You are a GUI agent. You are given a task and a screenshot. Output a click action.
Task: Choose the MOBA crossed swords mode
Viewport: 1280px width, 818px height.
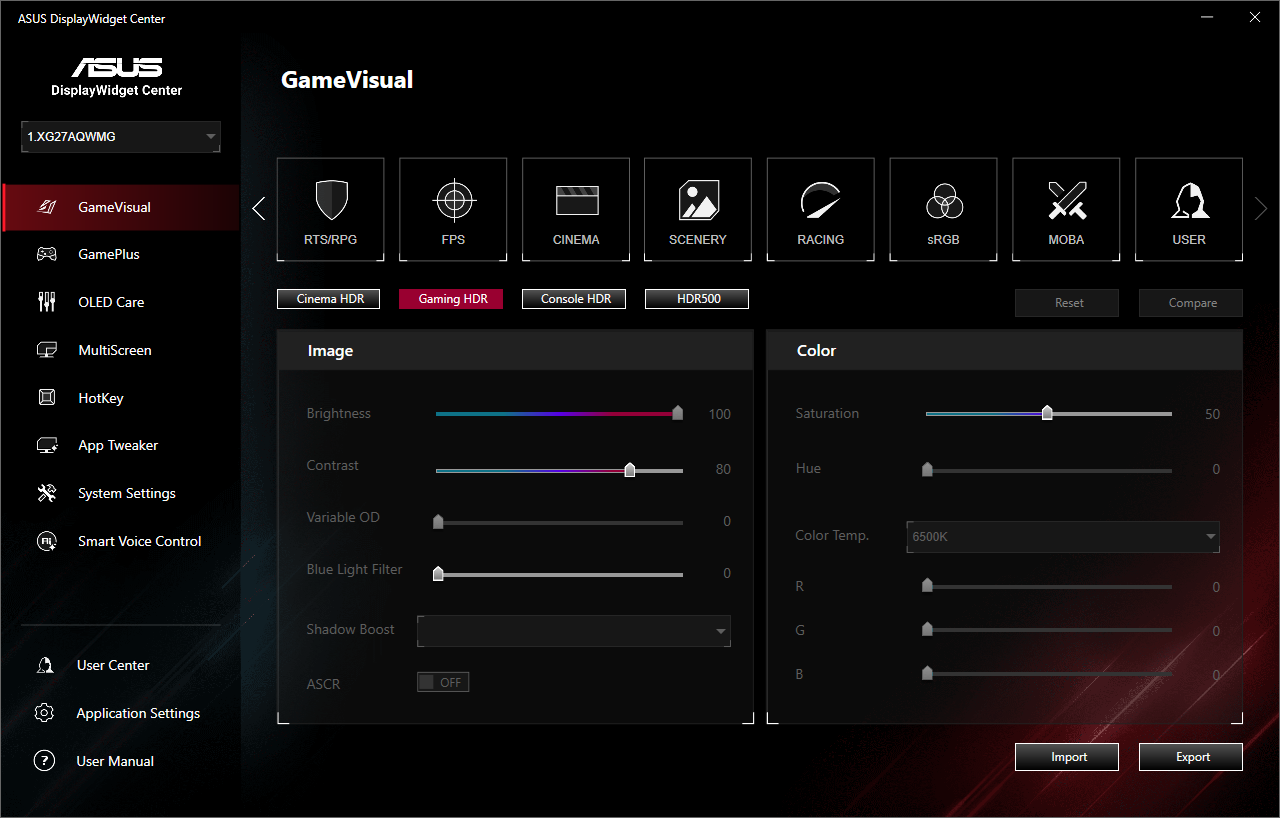pyautogui.click(x=1066, y=209)
